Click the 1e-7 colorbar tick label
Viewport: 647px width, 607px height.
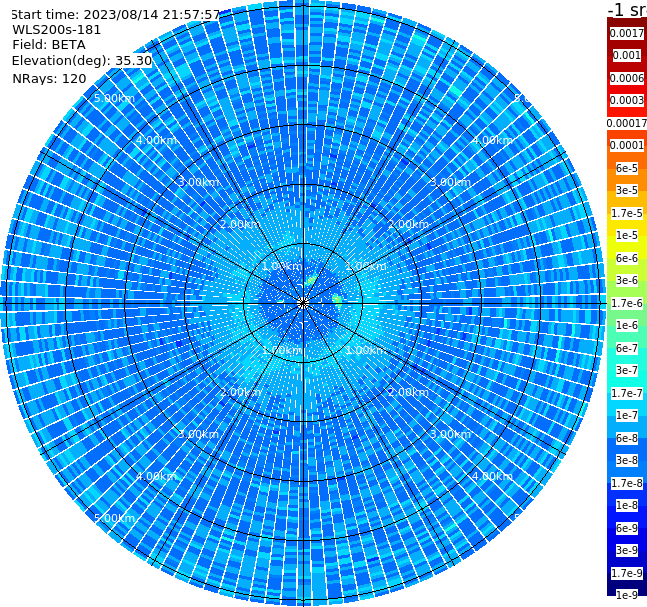pos(627,415)
